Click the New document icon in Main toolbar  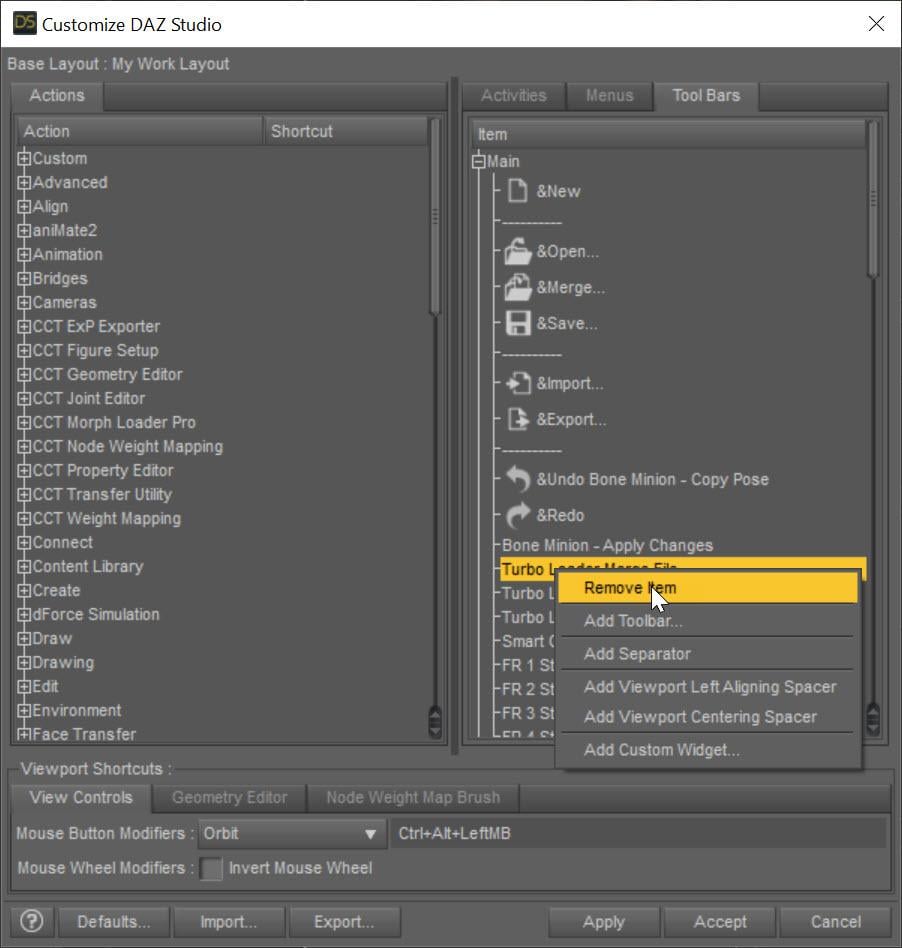coord(517,190)
